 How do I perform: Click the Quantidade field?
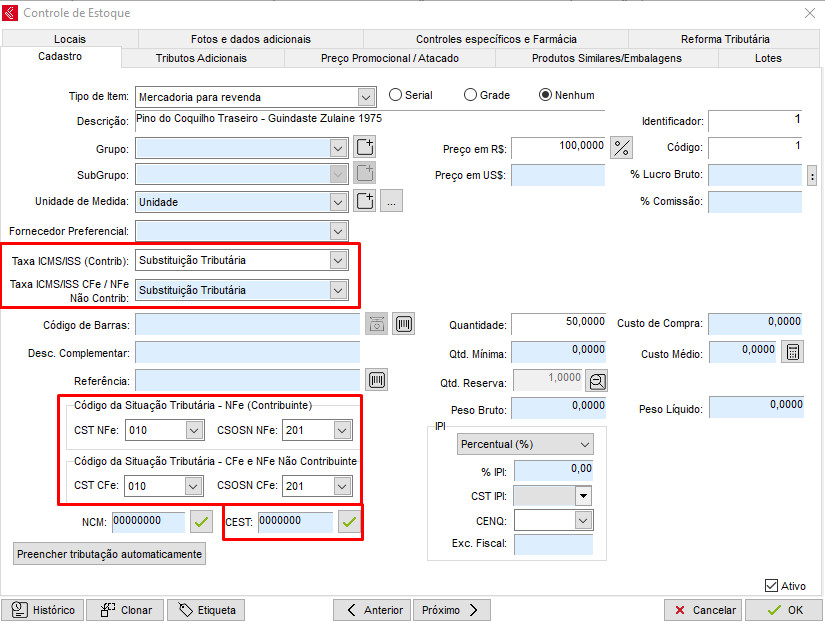tap(559, 323)
